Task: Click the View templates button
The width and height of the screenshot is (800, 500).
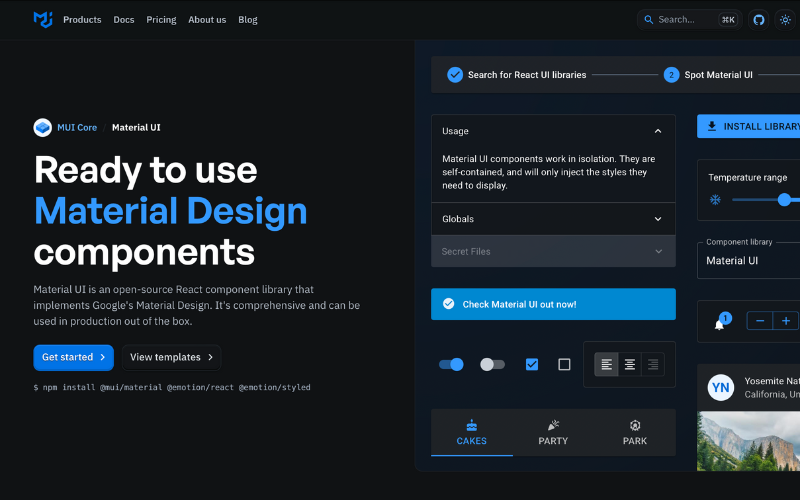Action: coord(171,357)
